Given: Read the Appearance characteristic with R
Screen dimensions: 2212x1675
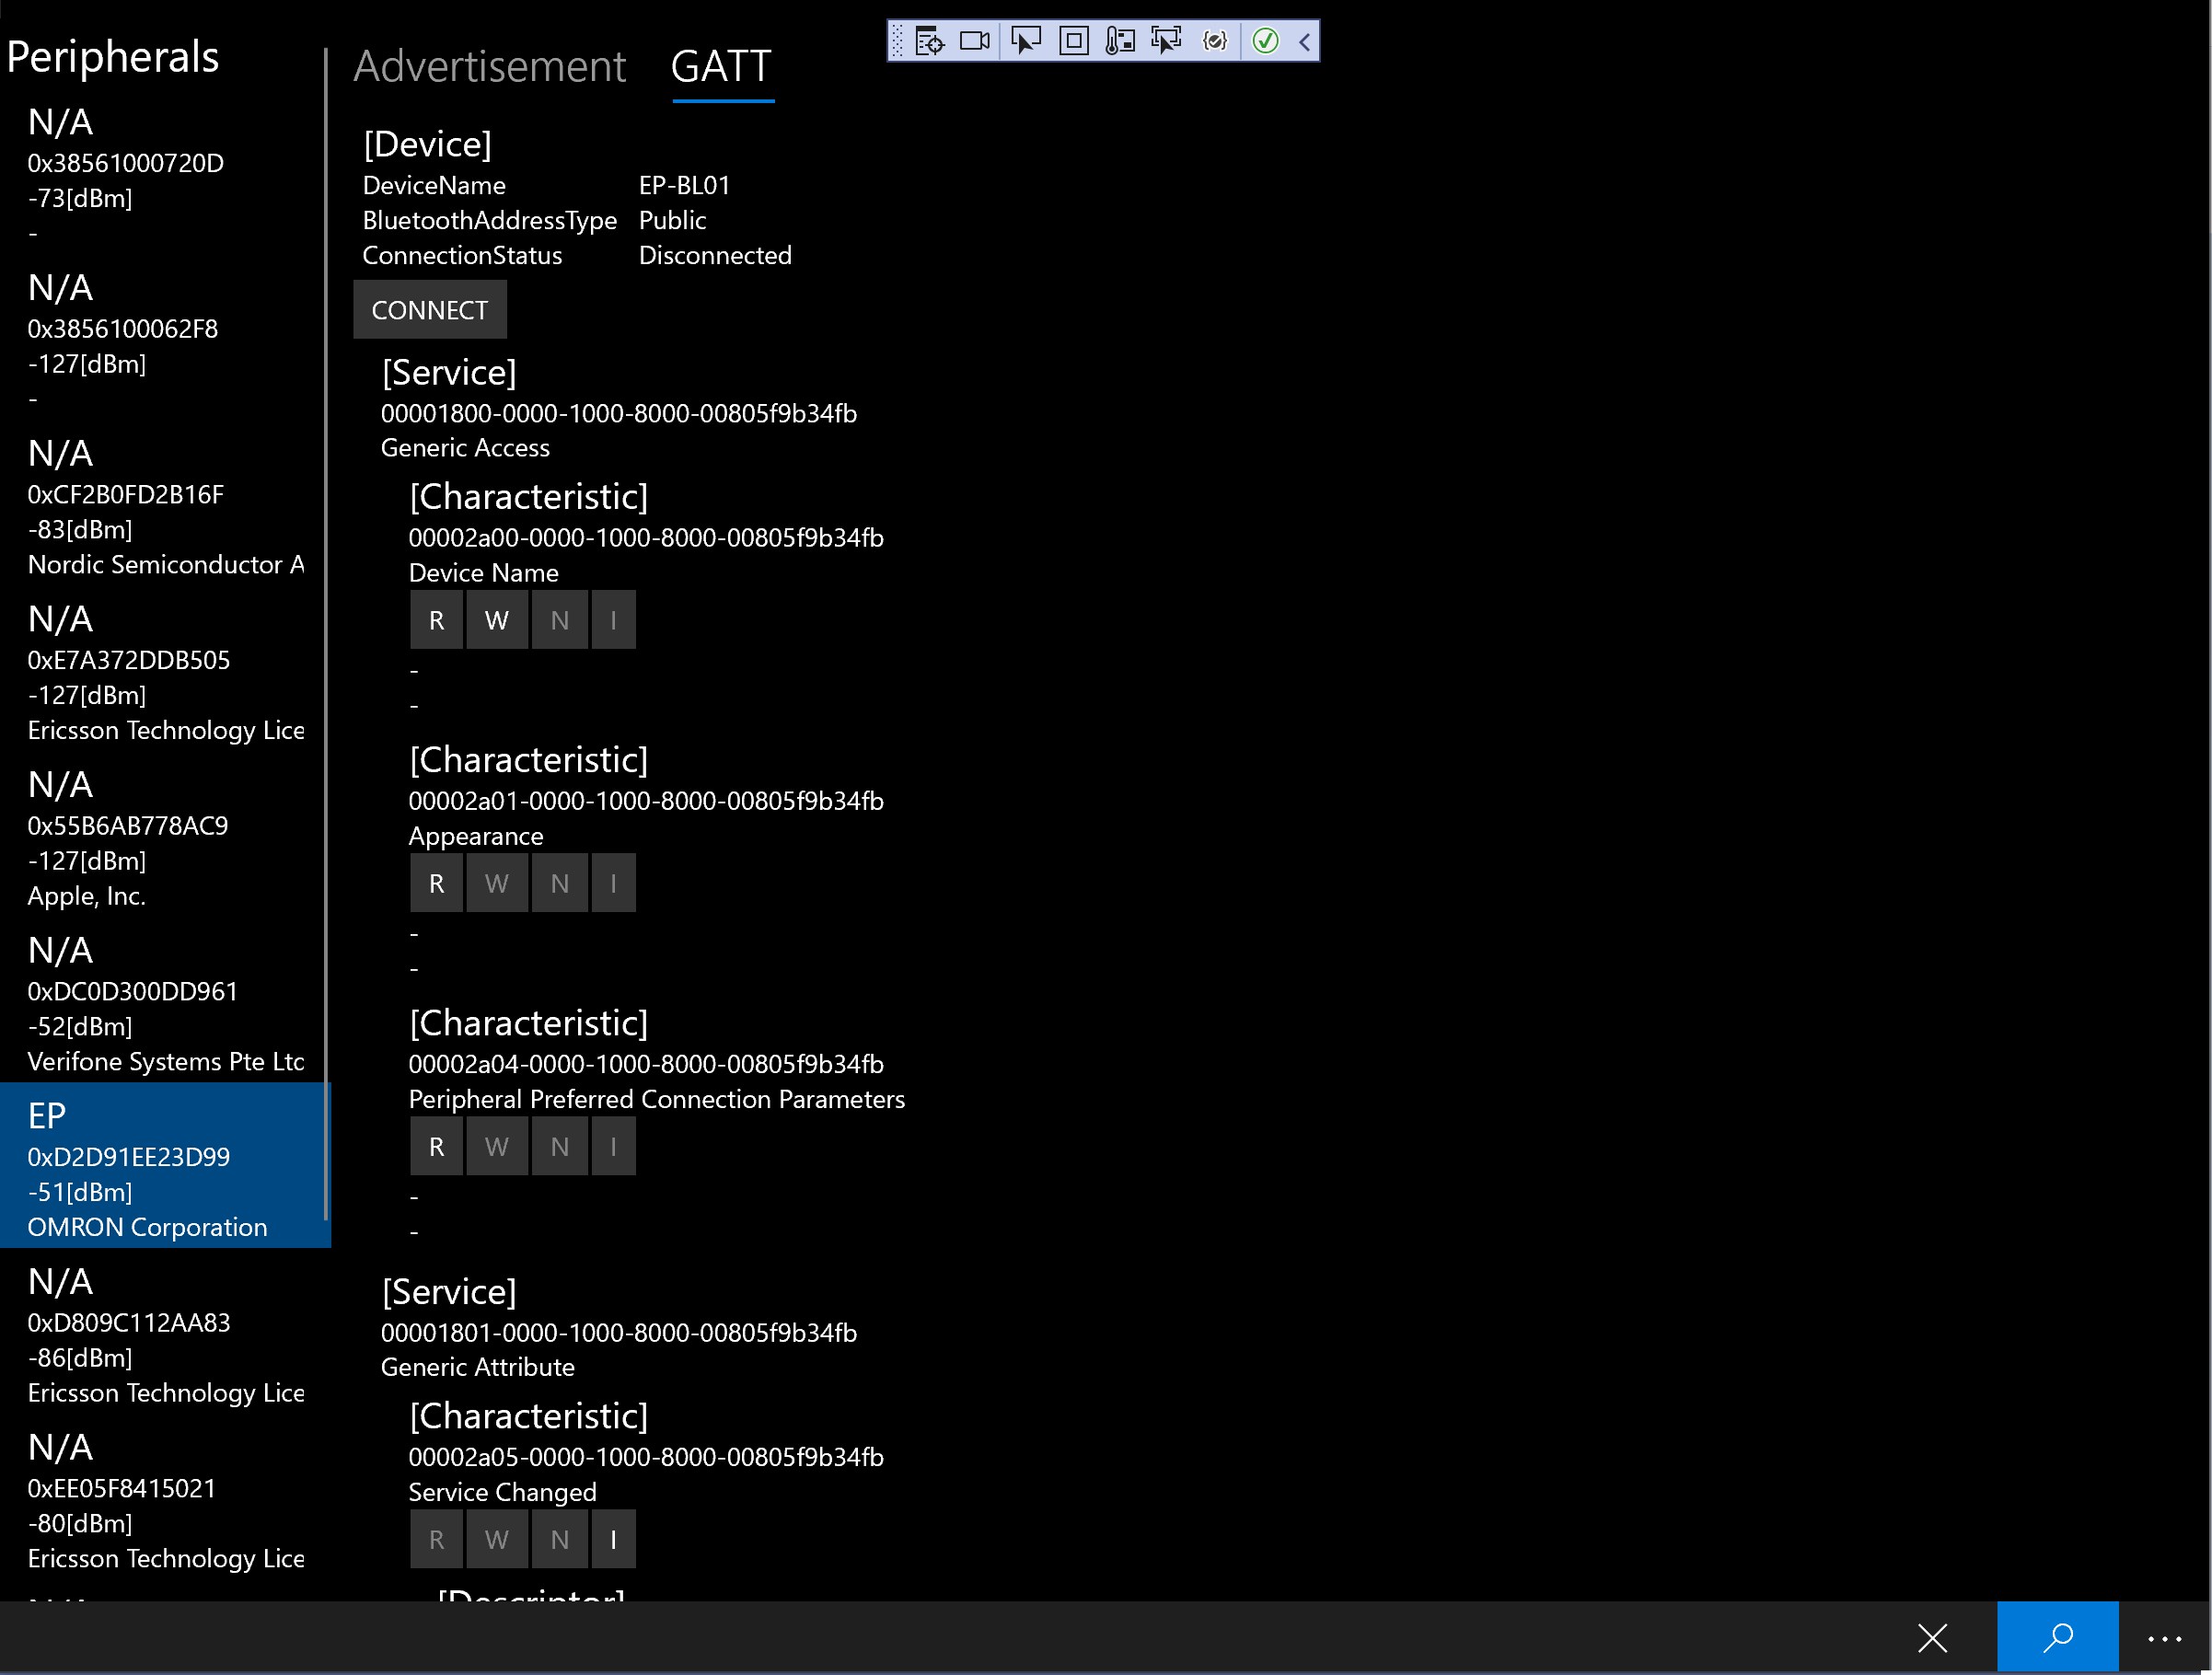Looking at the screenshot, I should tap(437, 883).
